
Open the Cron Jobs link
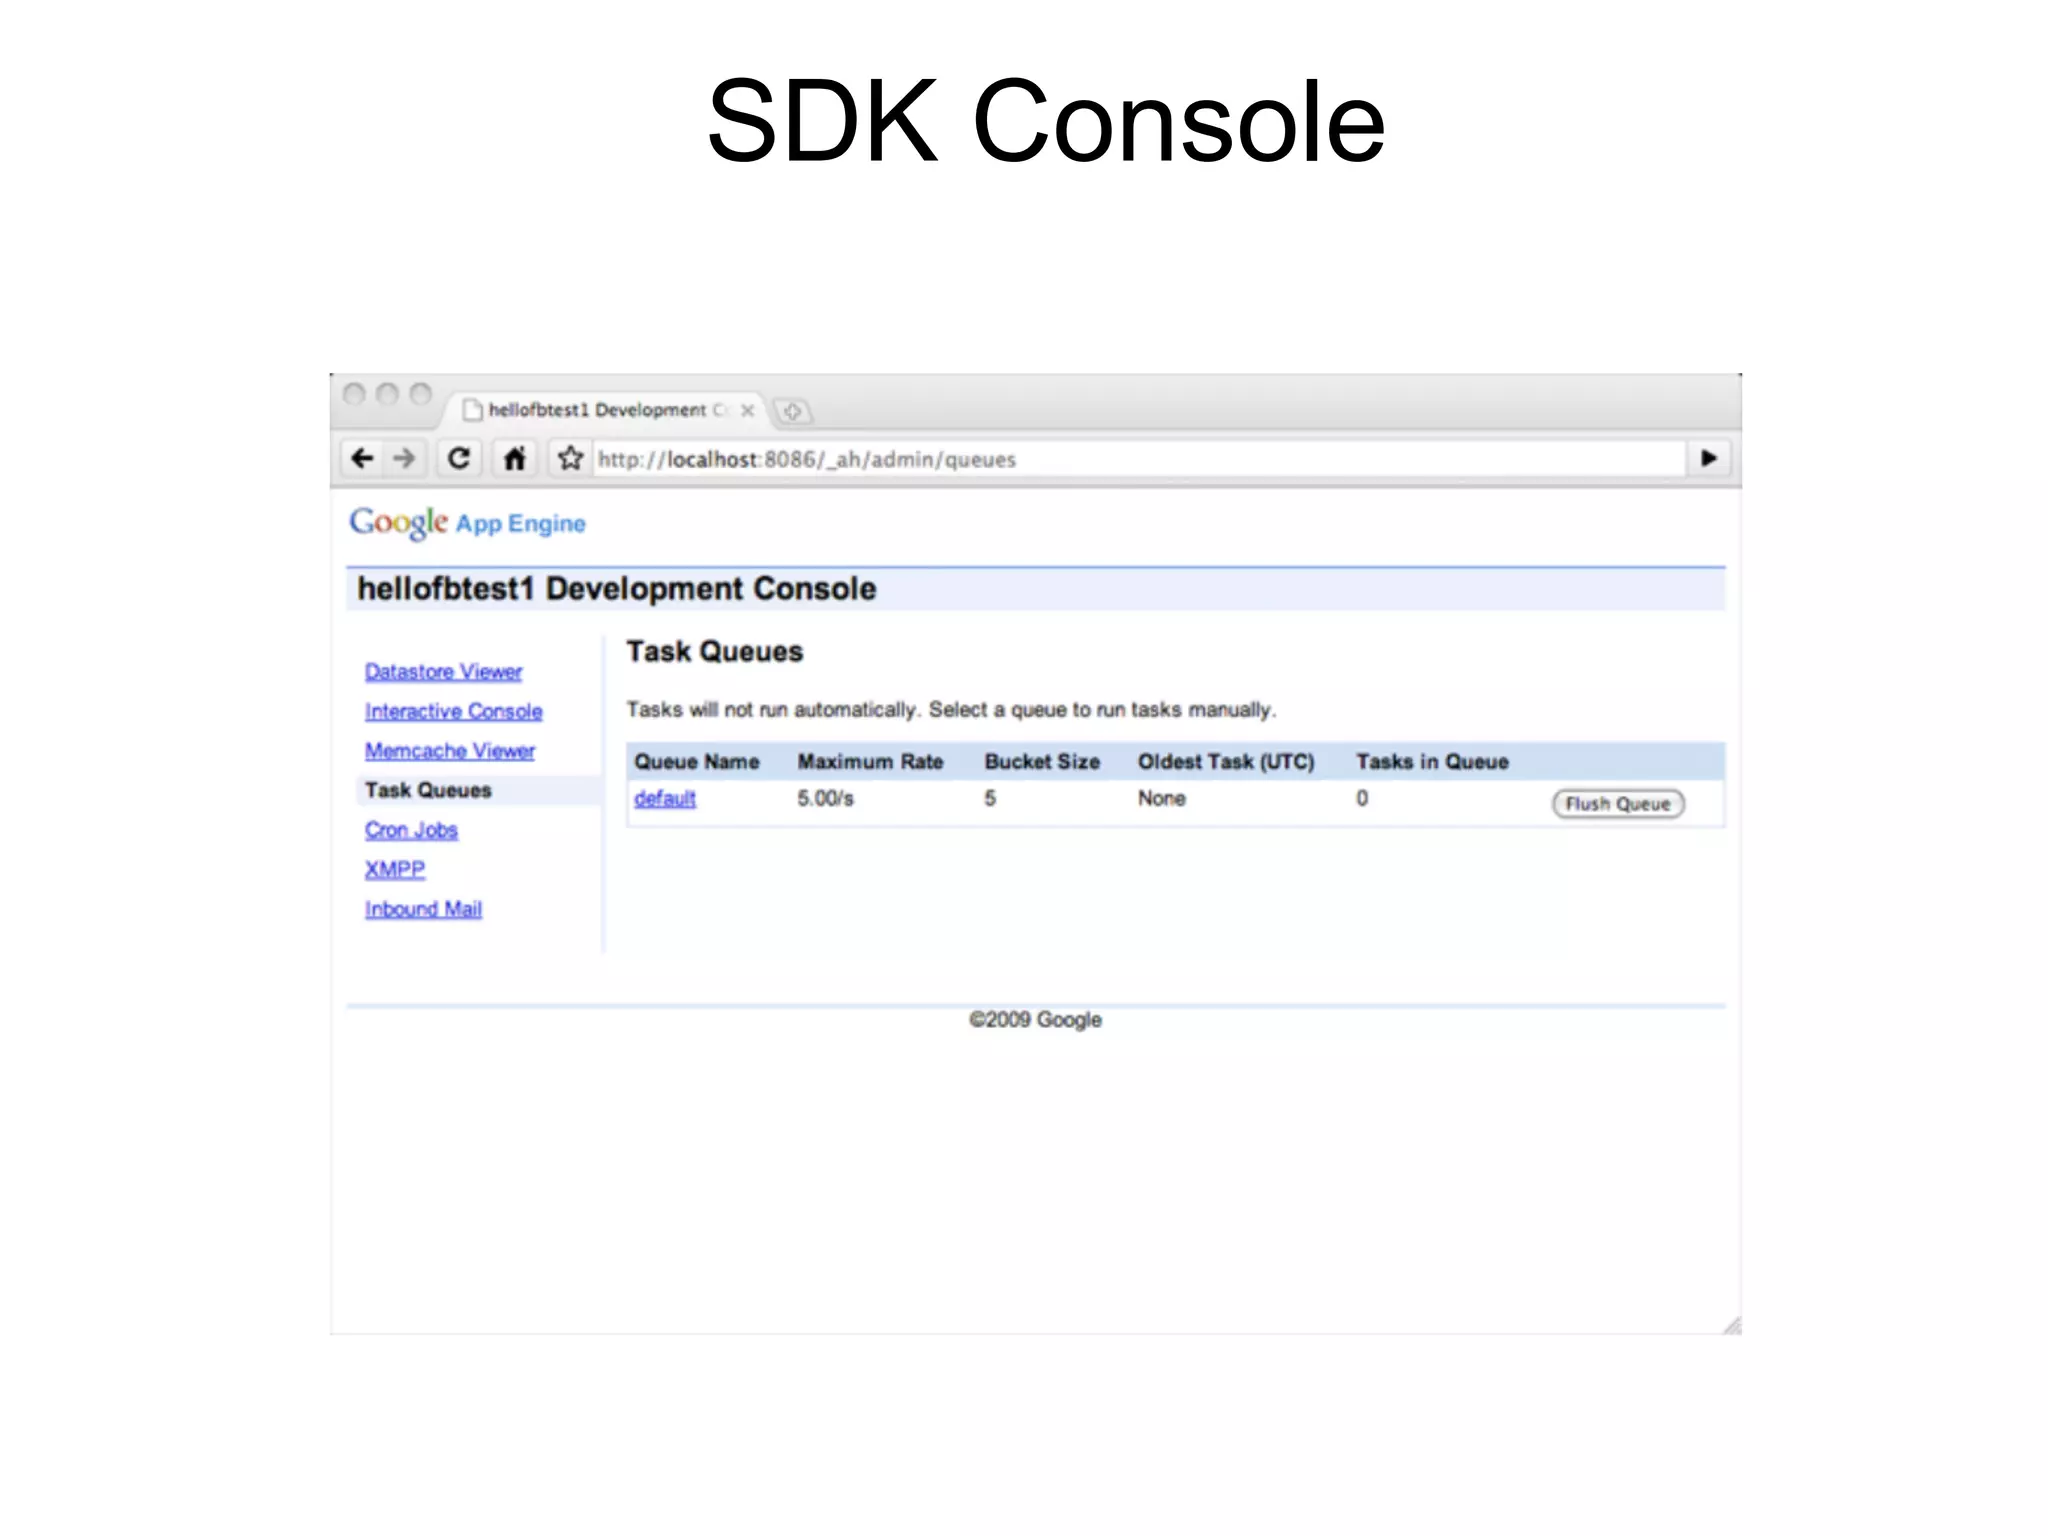click(411, 830)
